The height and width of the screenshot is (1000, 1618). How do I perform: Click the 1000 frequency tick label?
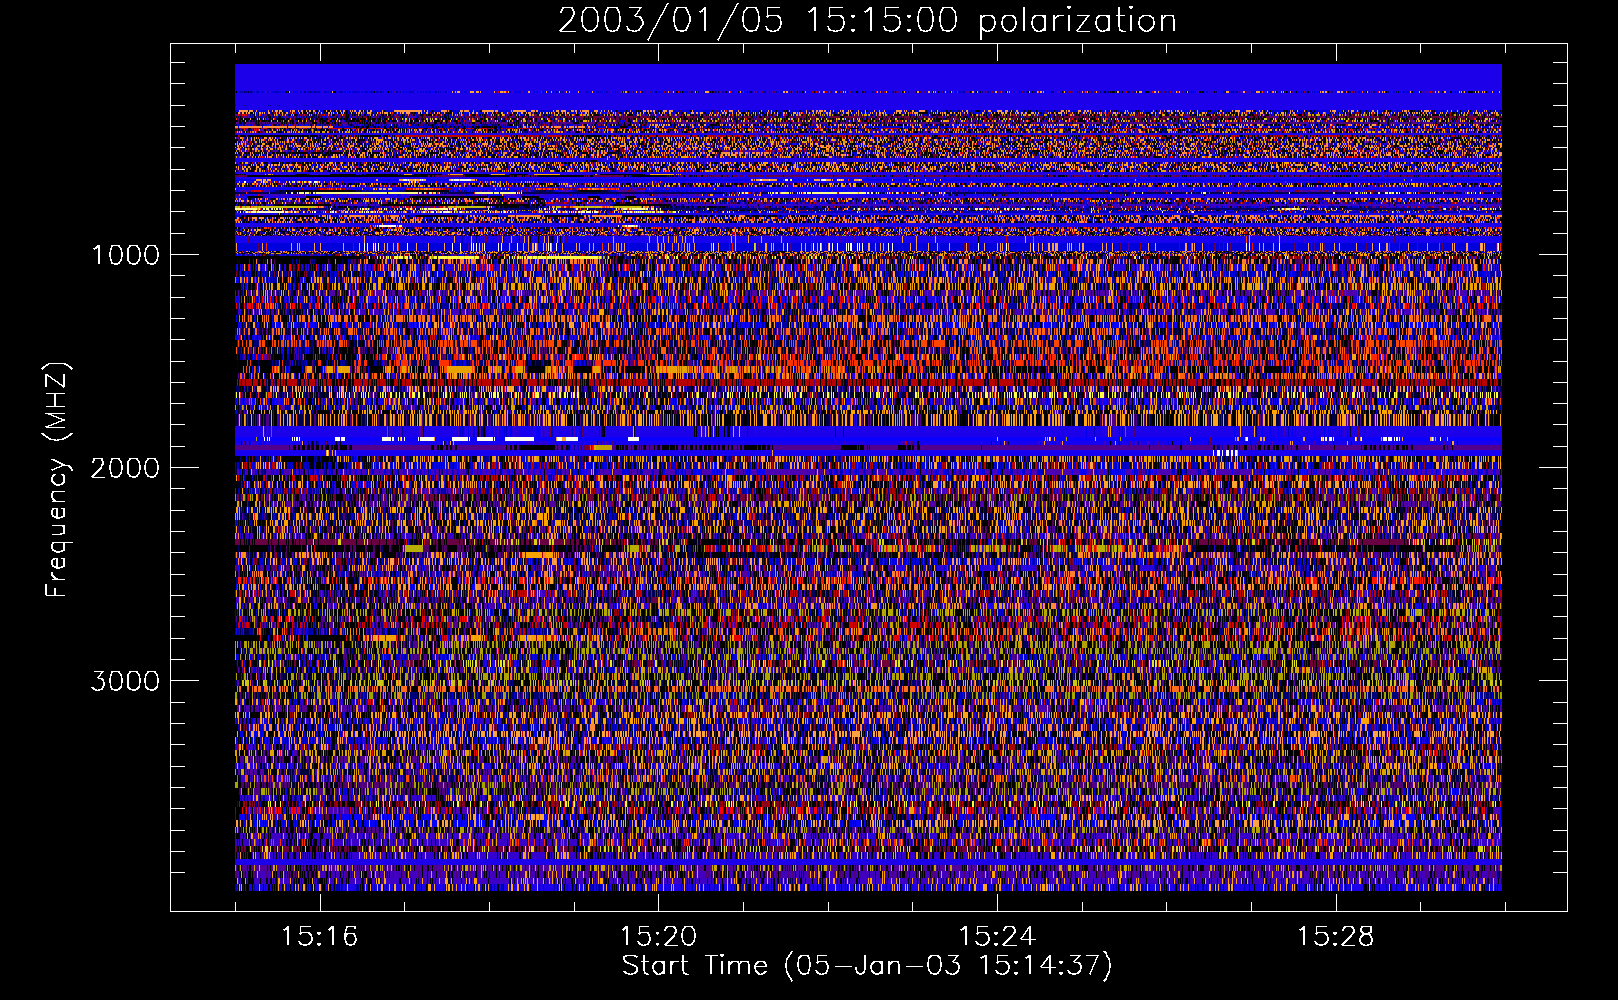[x=126, y=255]
